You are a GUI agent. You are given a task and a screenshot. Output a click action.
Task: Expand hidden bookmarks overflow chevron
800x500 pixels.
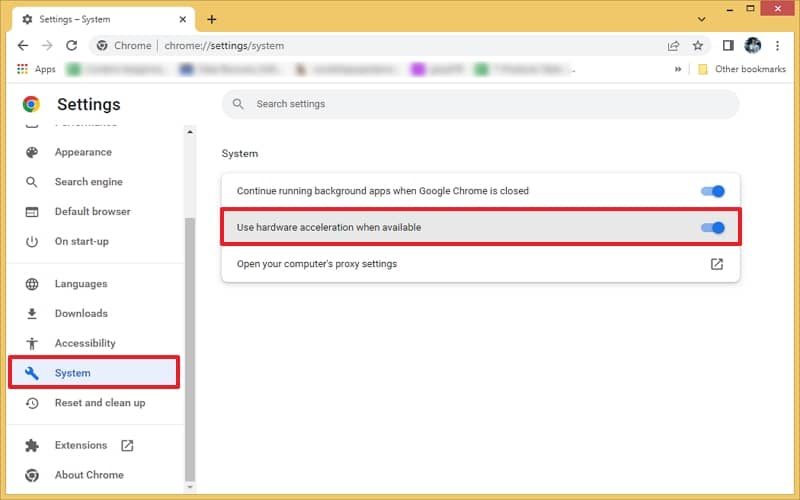click(x=679, y=69)
